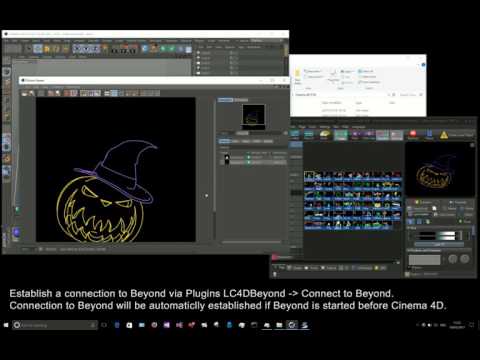This screenshot has width=480, height=360.
Task: Click the address bar in the File Explorer window
Action: tap(343, 95)
